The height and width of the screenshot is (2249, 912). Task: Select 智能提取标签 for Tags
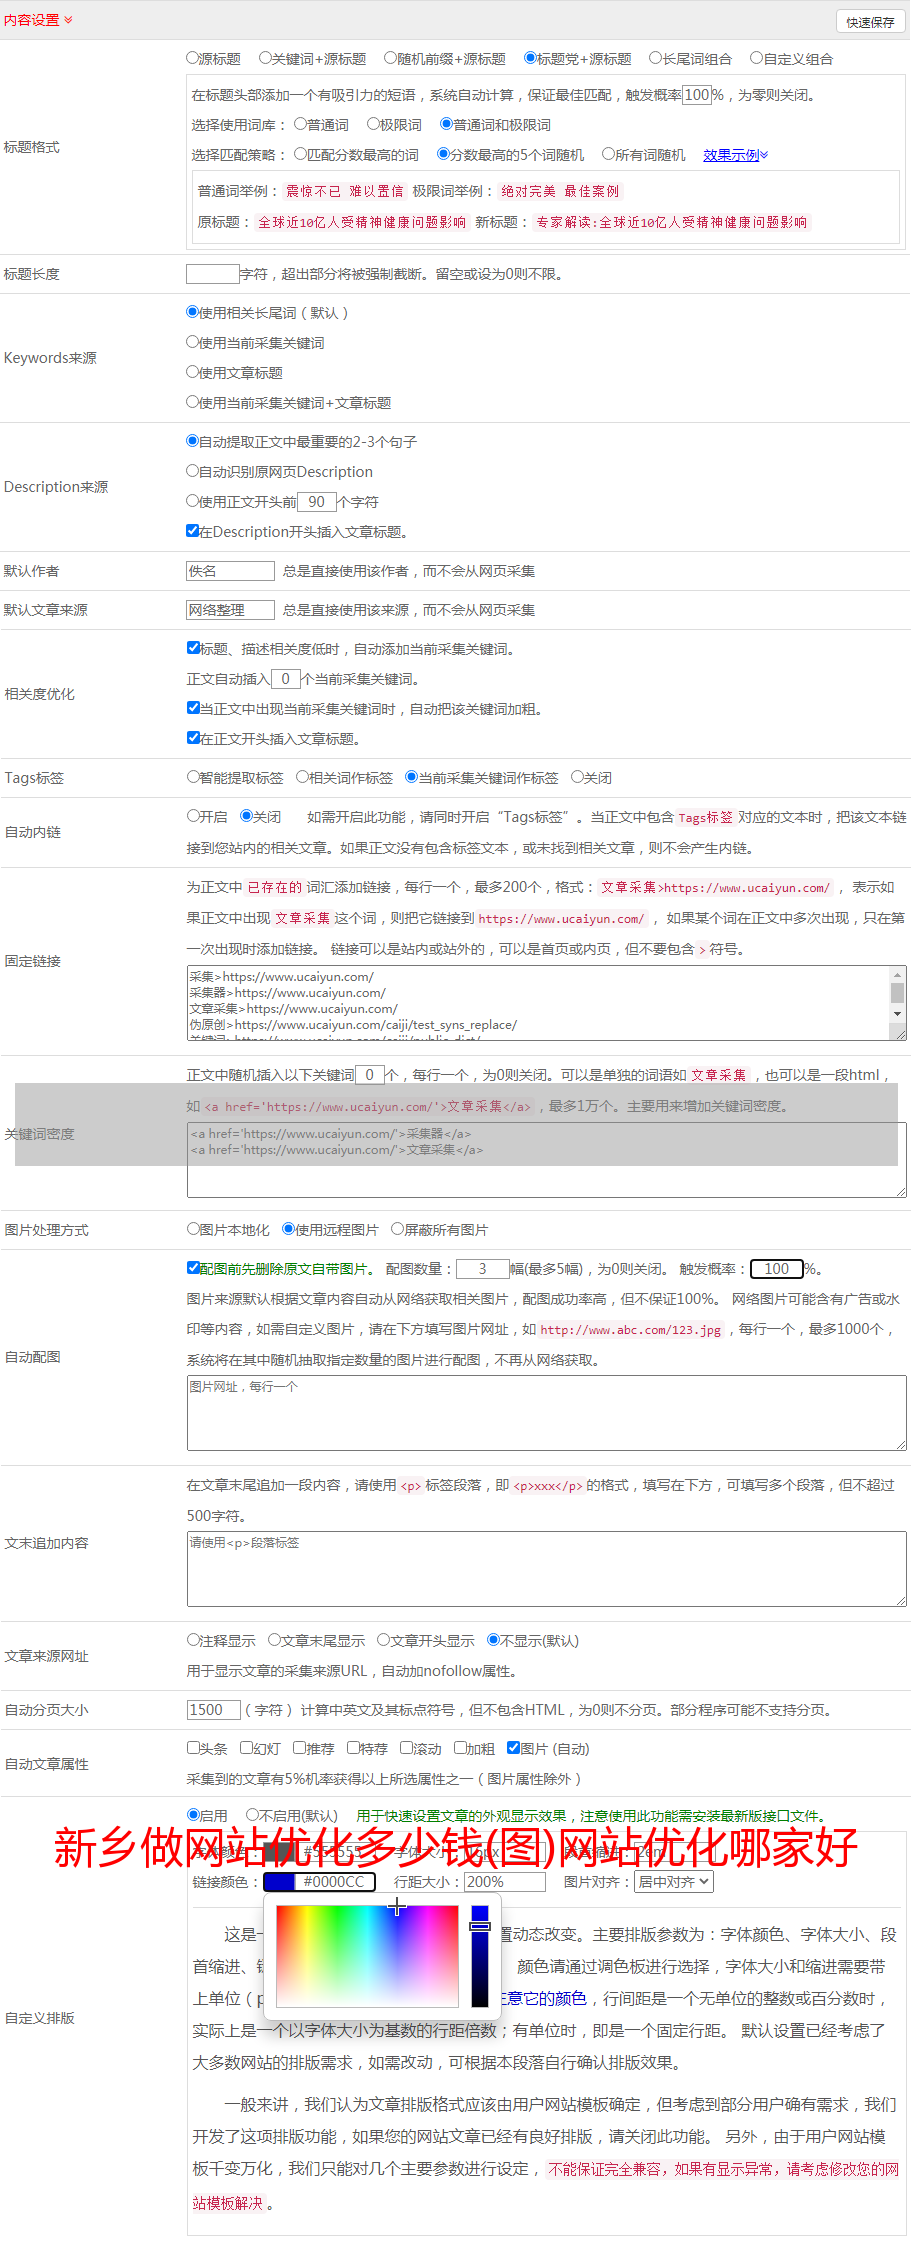(x=193, y=777)
